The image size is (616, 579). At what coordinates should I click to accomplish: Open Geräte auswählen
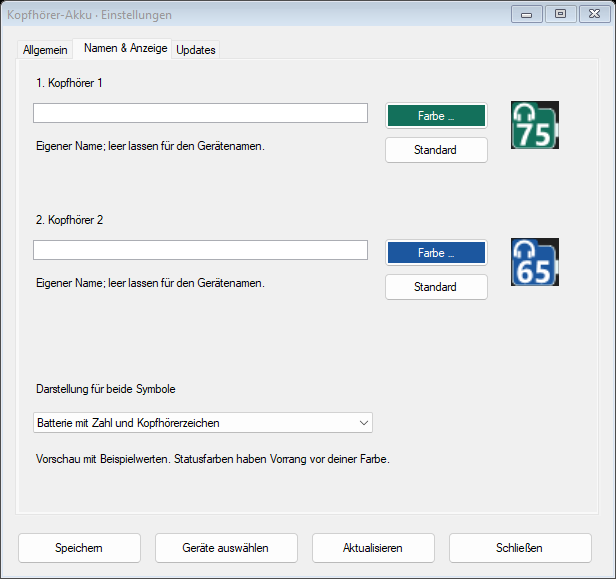[x=226, y=548]
